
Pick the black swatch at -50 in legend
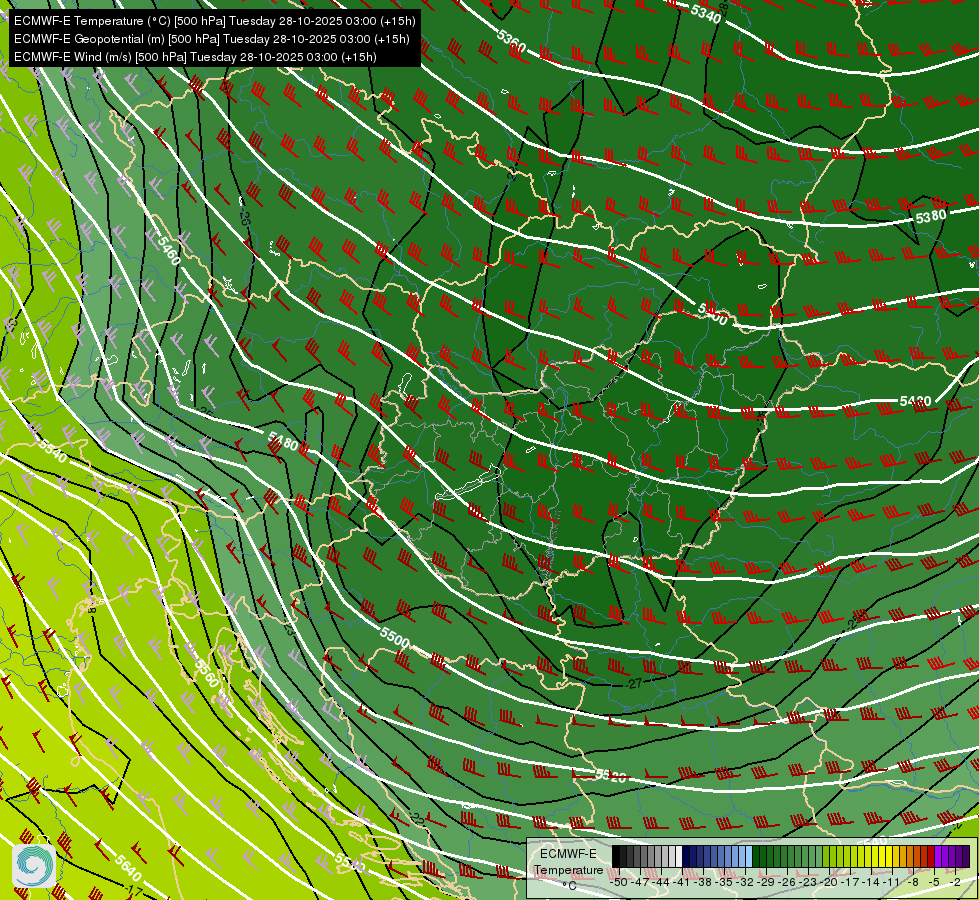click(x=616, y=856)
